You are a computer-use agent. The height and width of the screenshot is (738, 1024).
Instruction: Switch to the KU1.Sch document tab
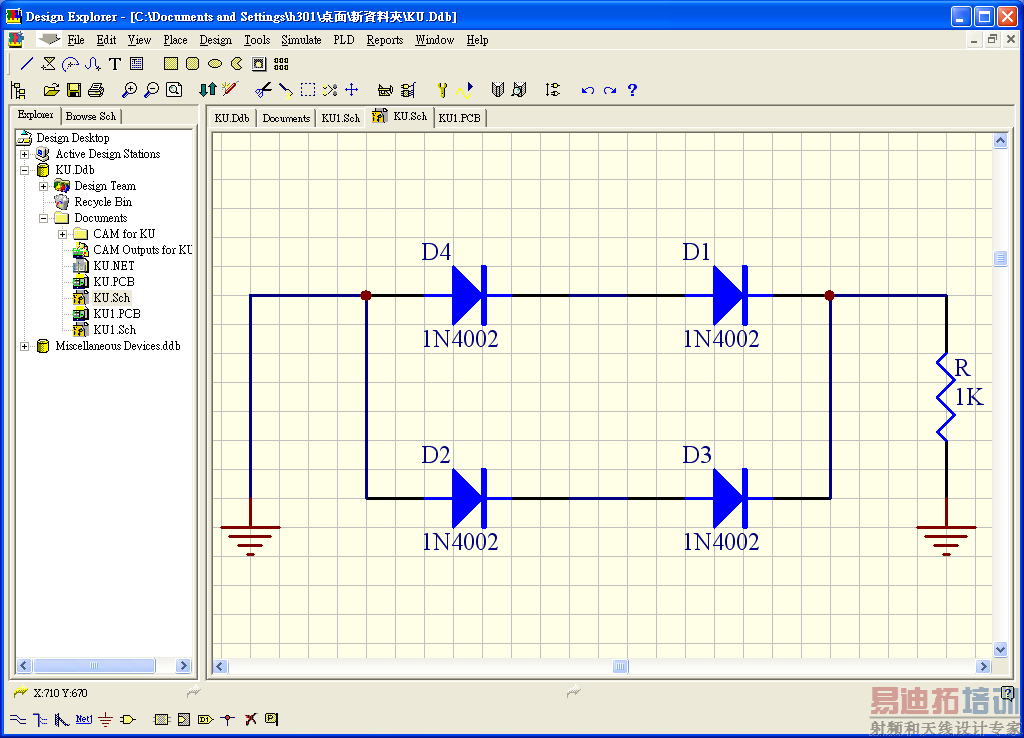point(340,118)
